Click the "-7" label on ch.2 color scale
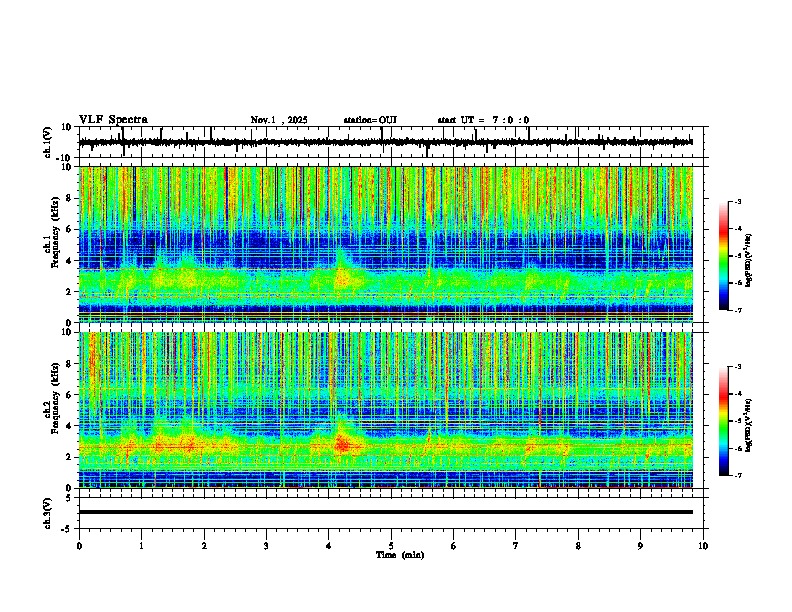 click(x=737, y=476)
